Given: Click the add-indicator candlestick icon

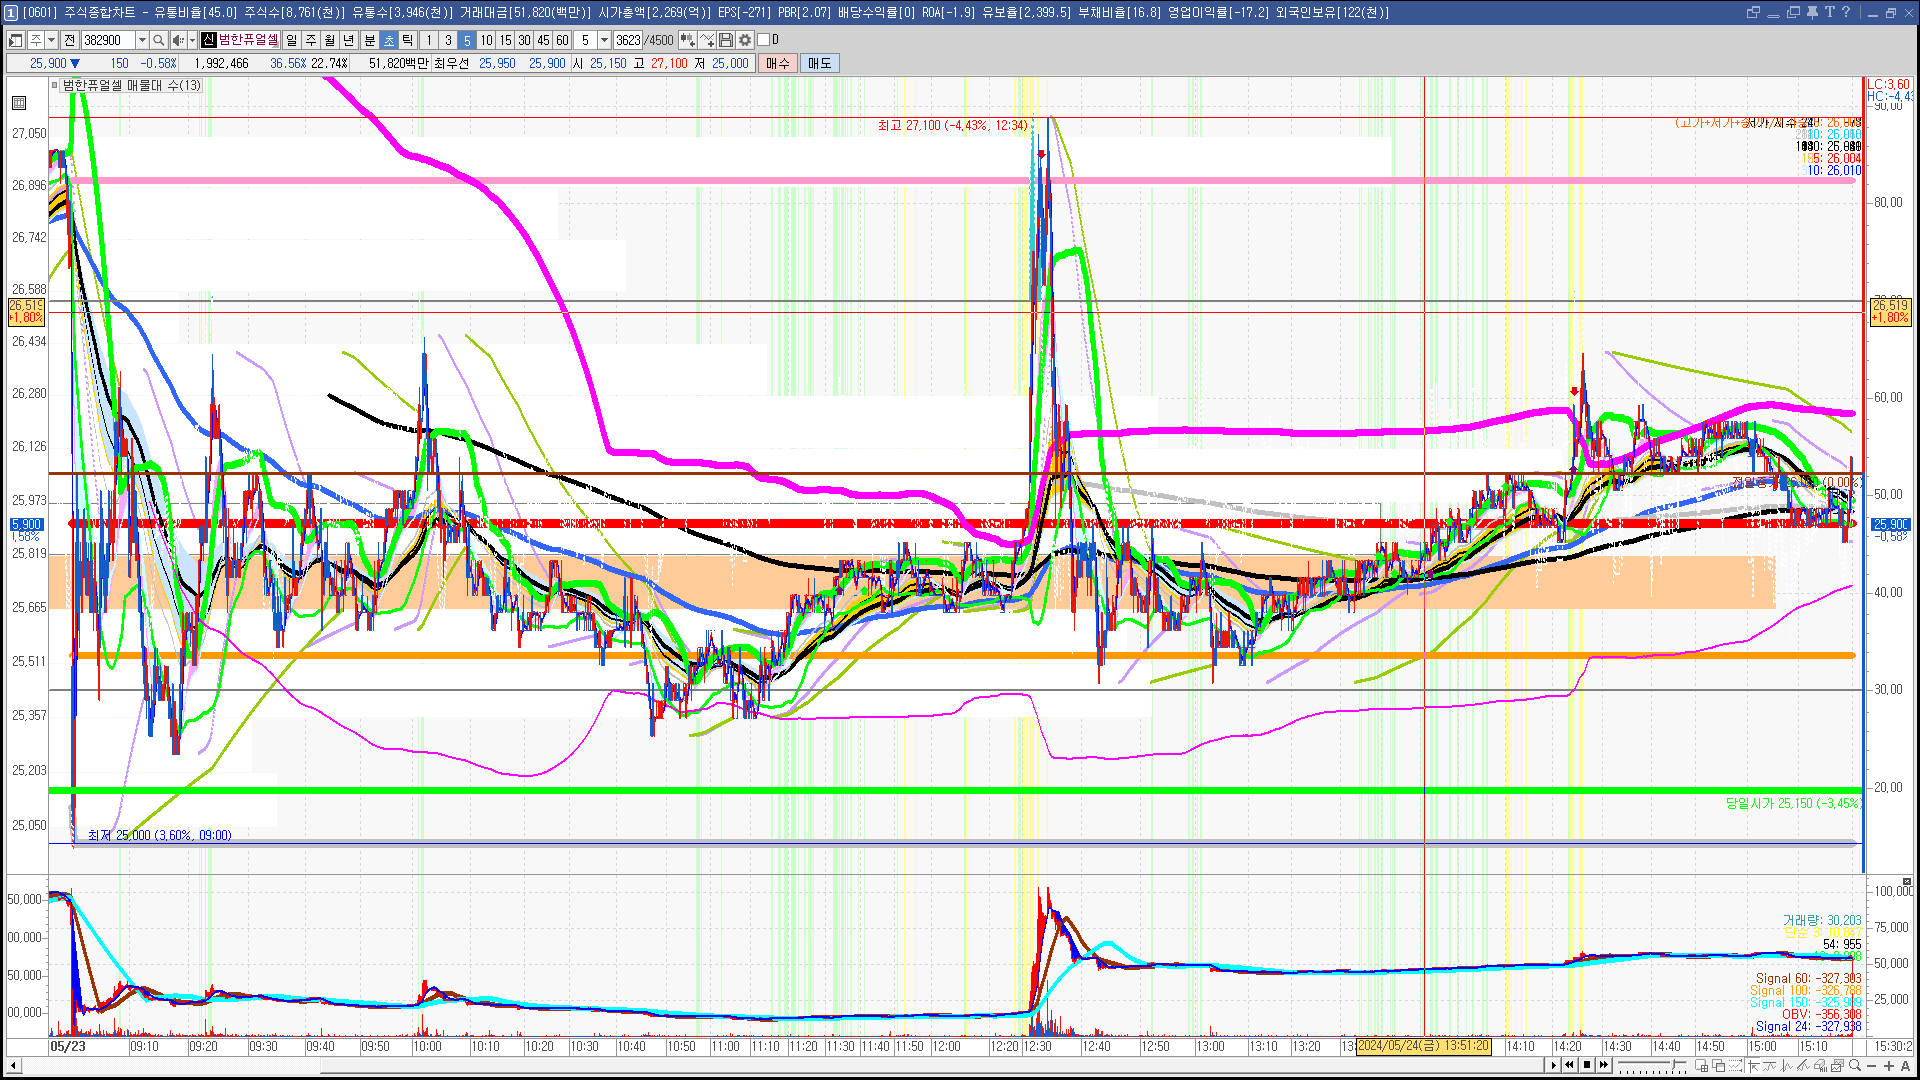Looking at the screenshot, I should [x=687, y=40].
